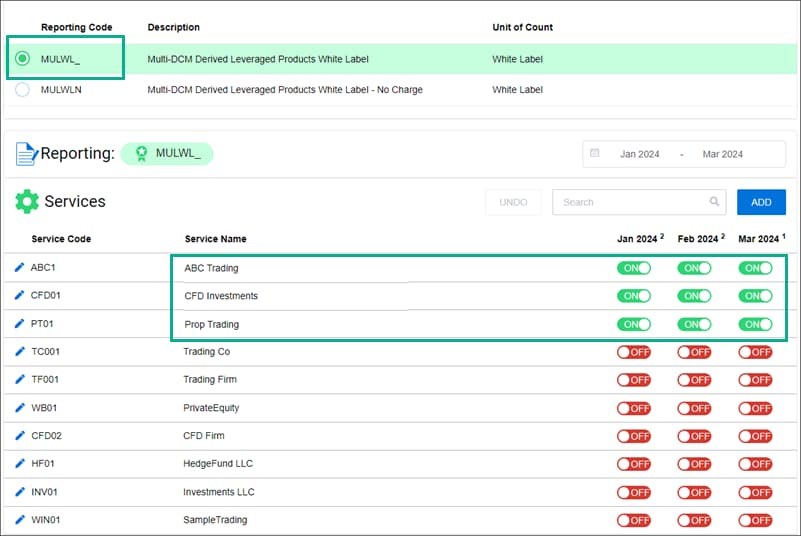This screenshot has height=536, width=801.
Task: Open the Jan 2024 start date picker
Action: [x=640, y=154]
